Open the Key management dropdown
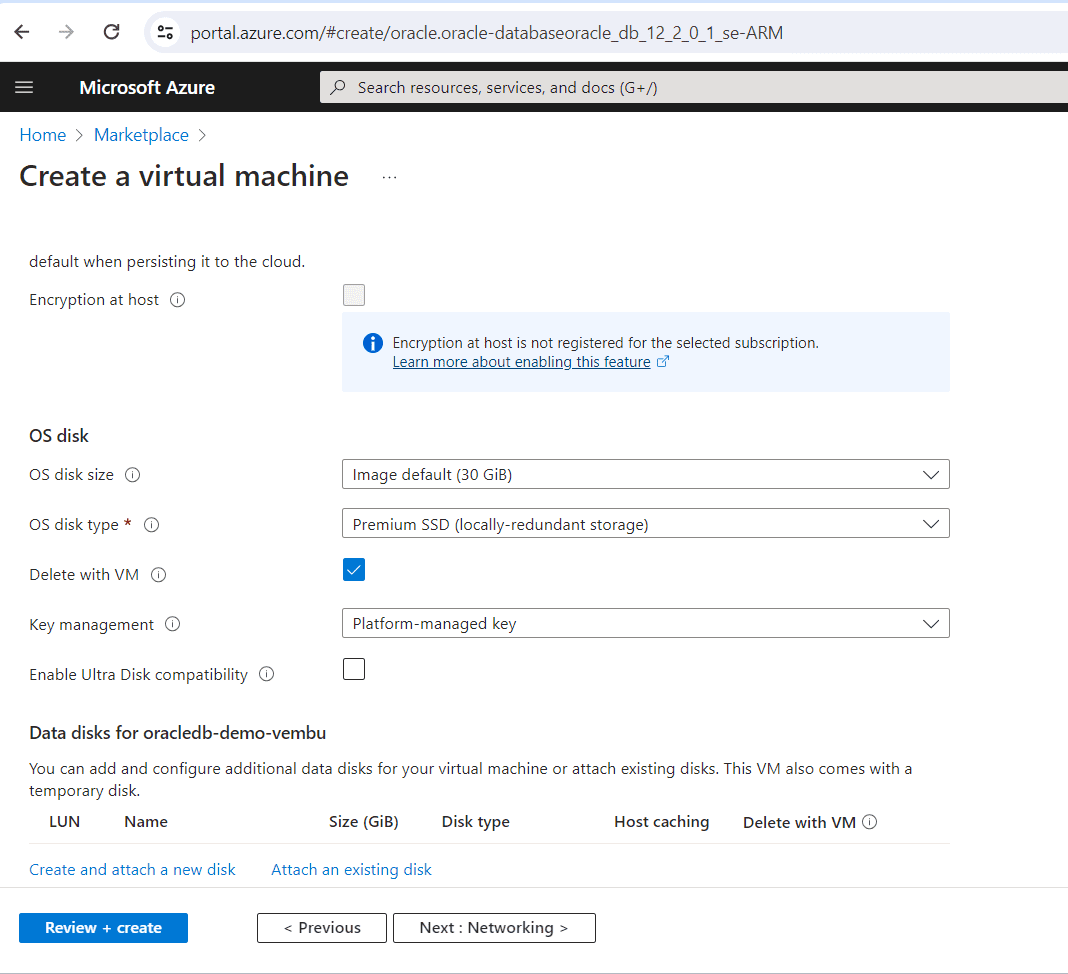This screenshot has height=974, width=1068. tap(645, 623)
